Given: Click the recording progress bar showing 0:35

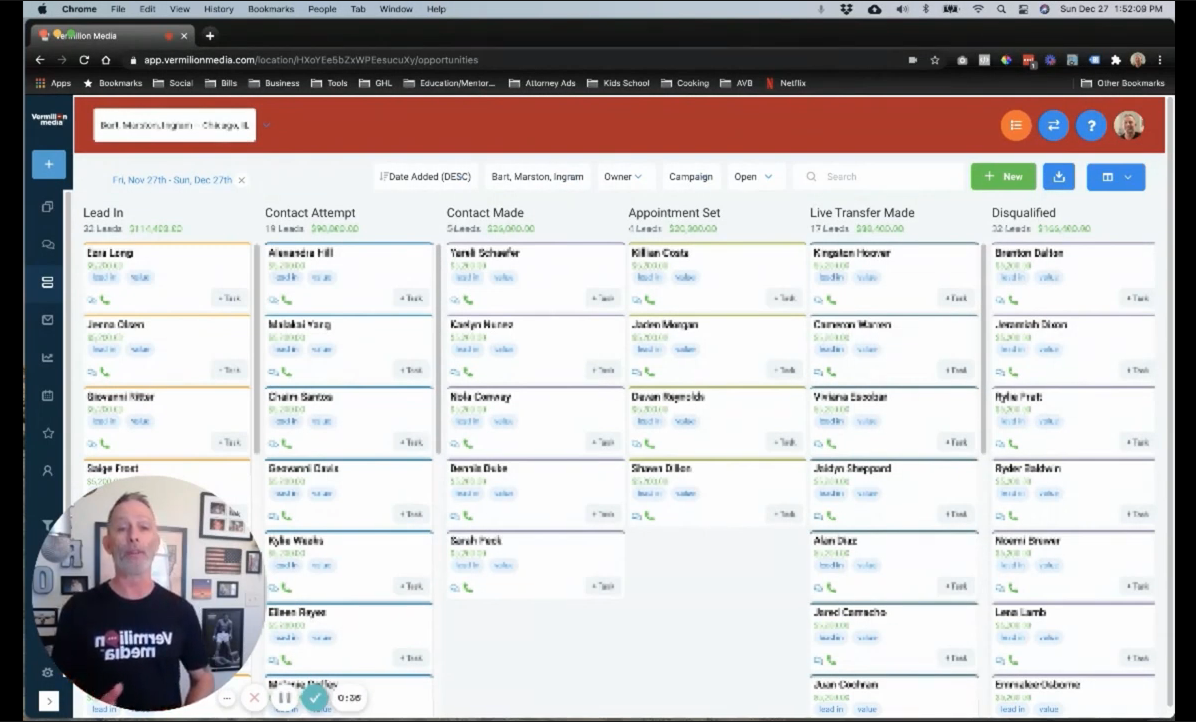Looking at the screenshot, I should point(349,697).
